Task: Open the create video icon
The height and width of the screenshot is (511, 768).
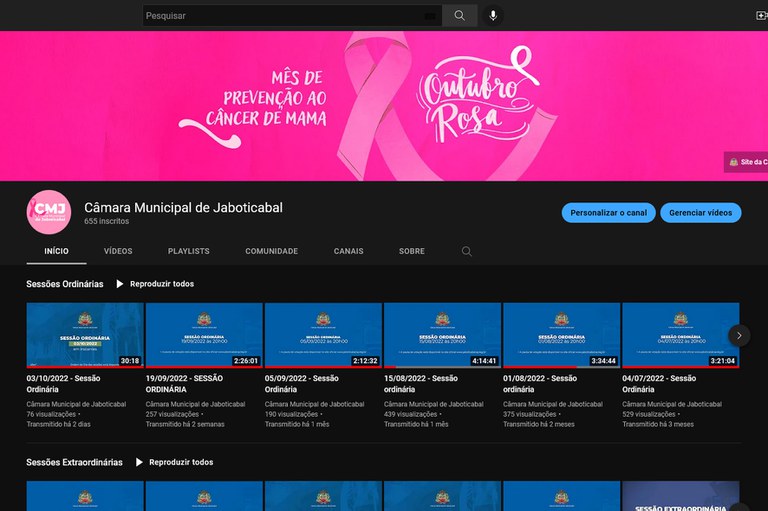Action: pyautogui.click(x=762, y=16)
